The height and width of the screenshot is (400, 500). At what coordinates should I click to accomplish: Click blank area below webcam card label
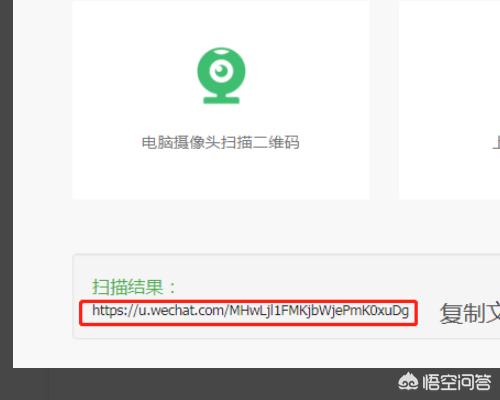221,175
